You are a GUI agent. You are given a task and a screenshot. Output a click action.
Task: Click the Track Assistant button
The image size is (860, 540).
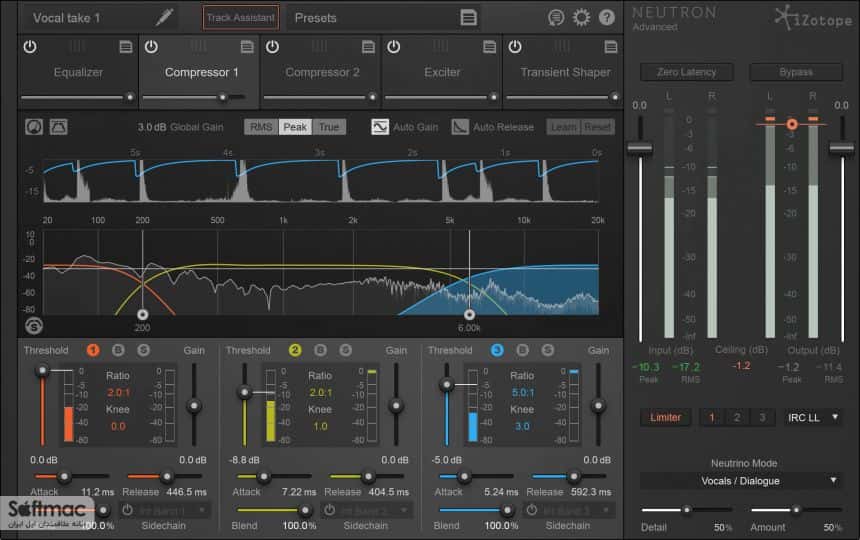coord(240,18)
